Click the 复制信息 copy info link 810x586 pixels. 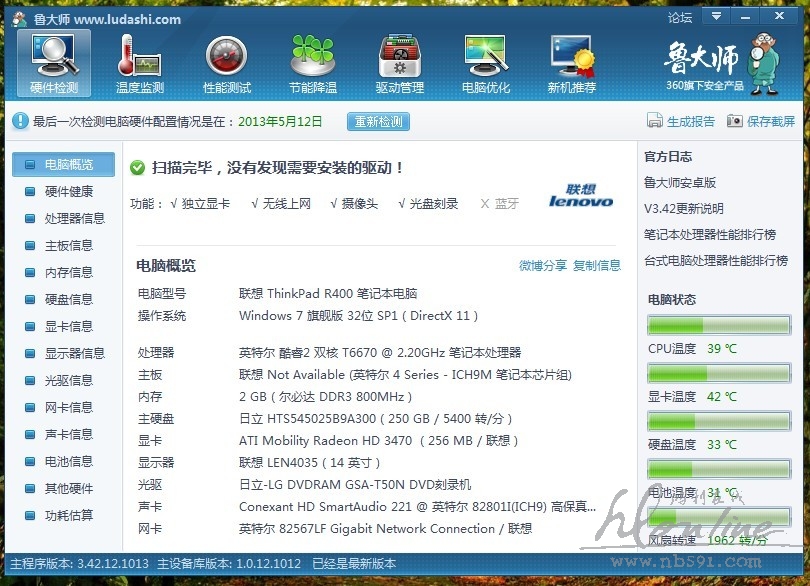(597, 266)
